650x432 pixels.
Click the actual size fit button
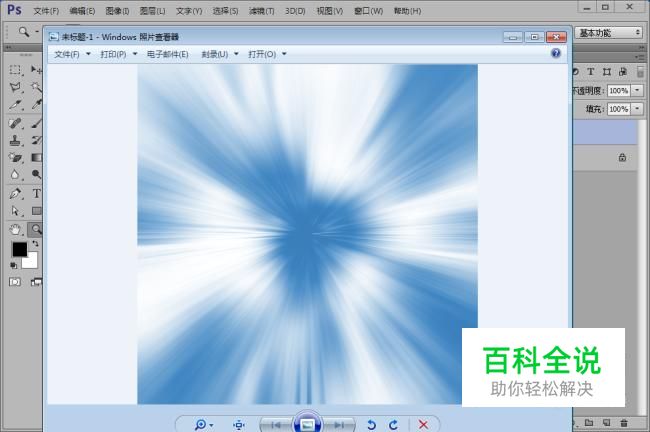[239, 425]
